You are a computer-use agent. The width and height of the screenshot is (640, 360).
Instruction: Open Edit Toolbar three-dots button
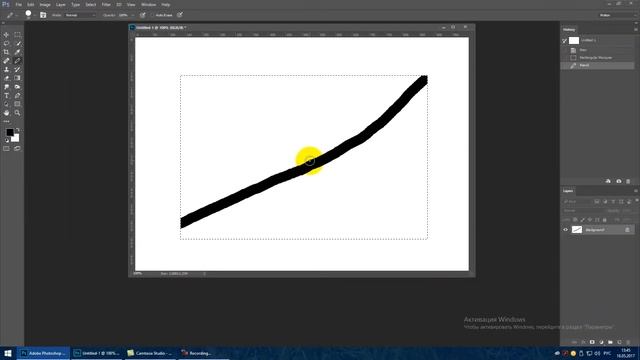point(6,121)
